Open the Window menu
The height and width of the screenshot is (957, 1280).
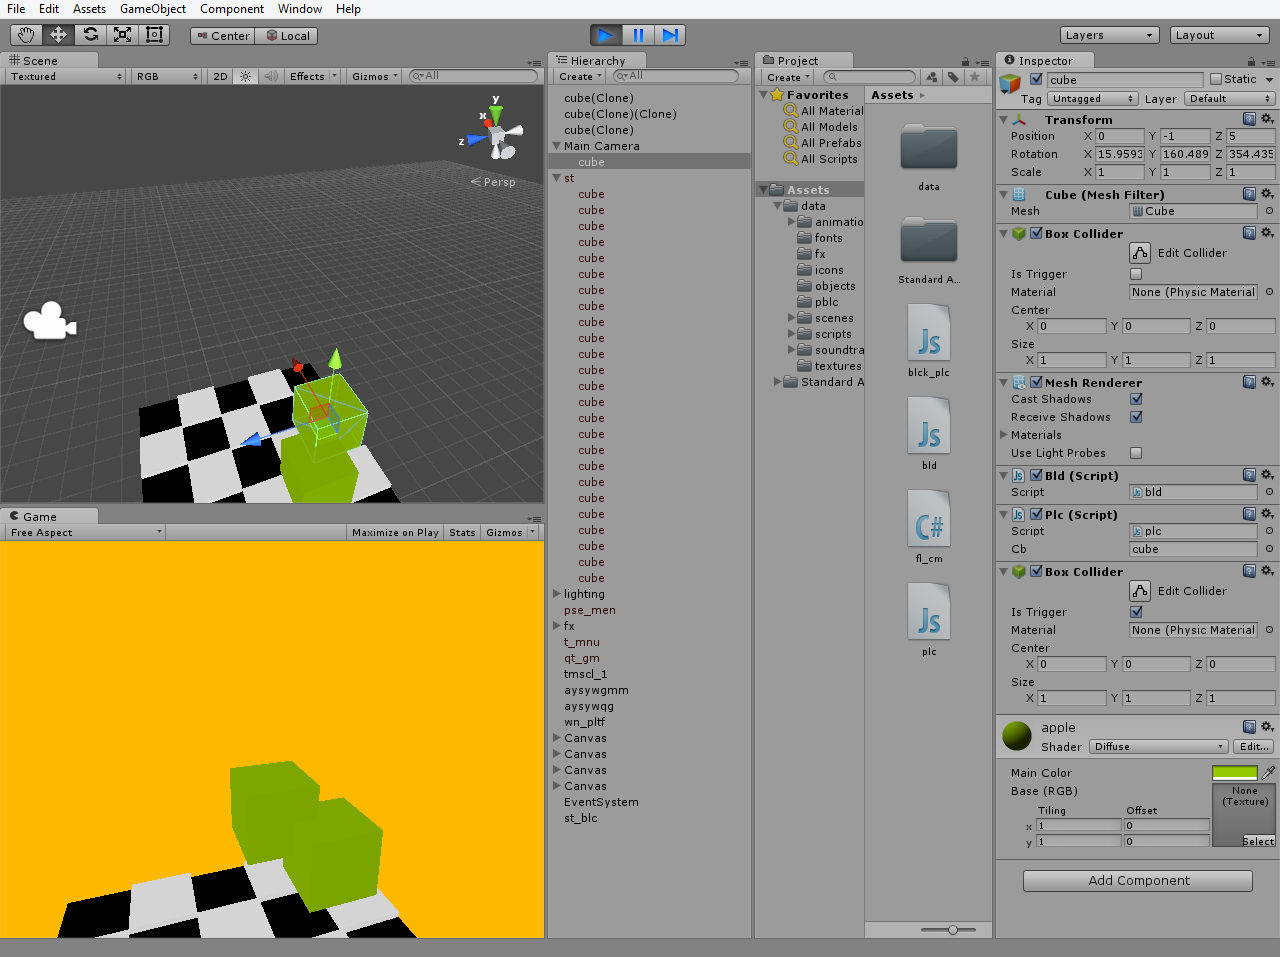(300, 9)
